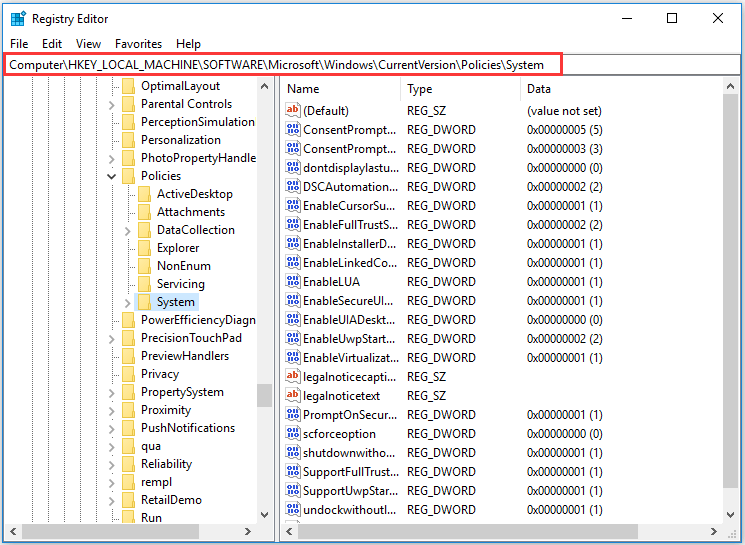Click the DWORD icon beside EnableFullTrustS...
745x545 pixels.
(x=293, y=224)
